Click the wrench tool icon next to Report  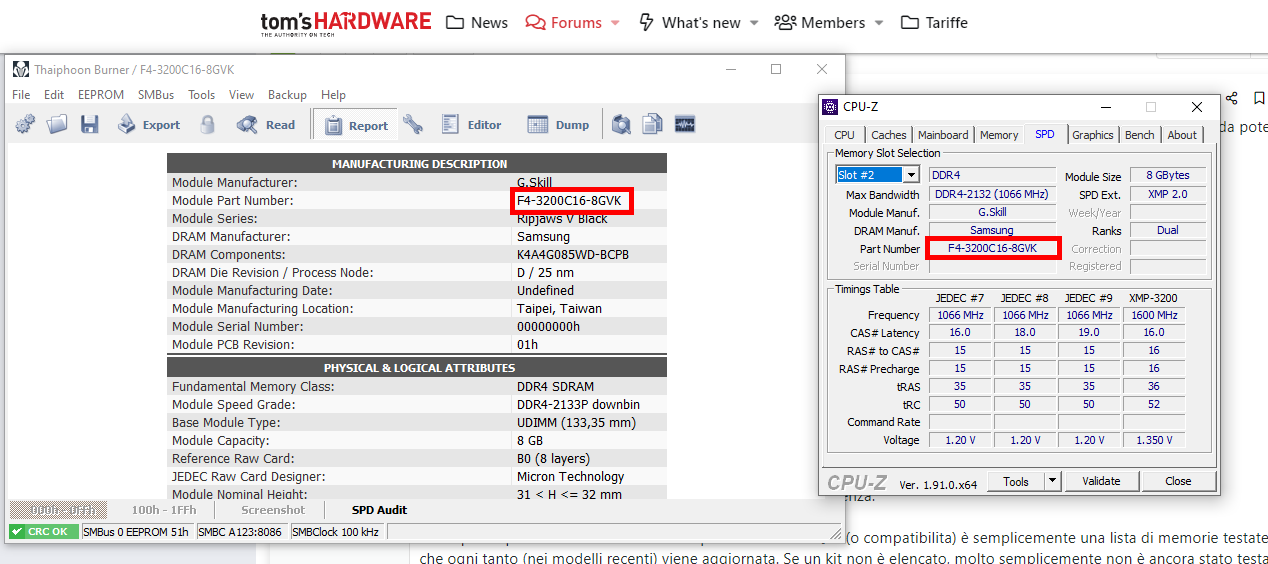[413, 124]
